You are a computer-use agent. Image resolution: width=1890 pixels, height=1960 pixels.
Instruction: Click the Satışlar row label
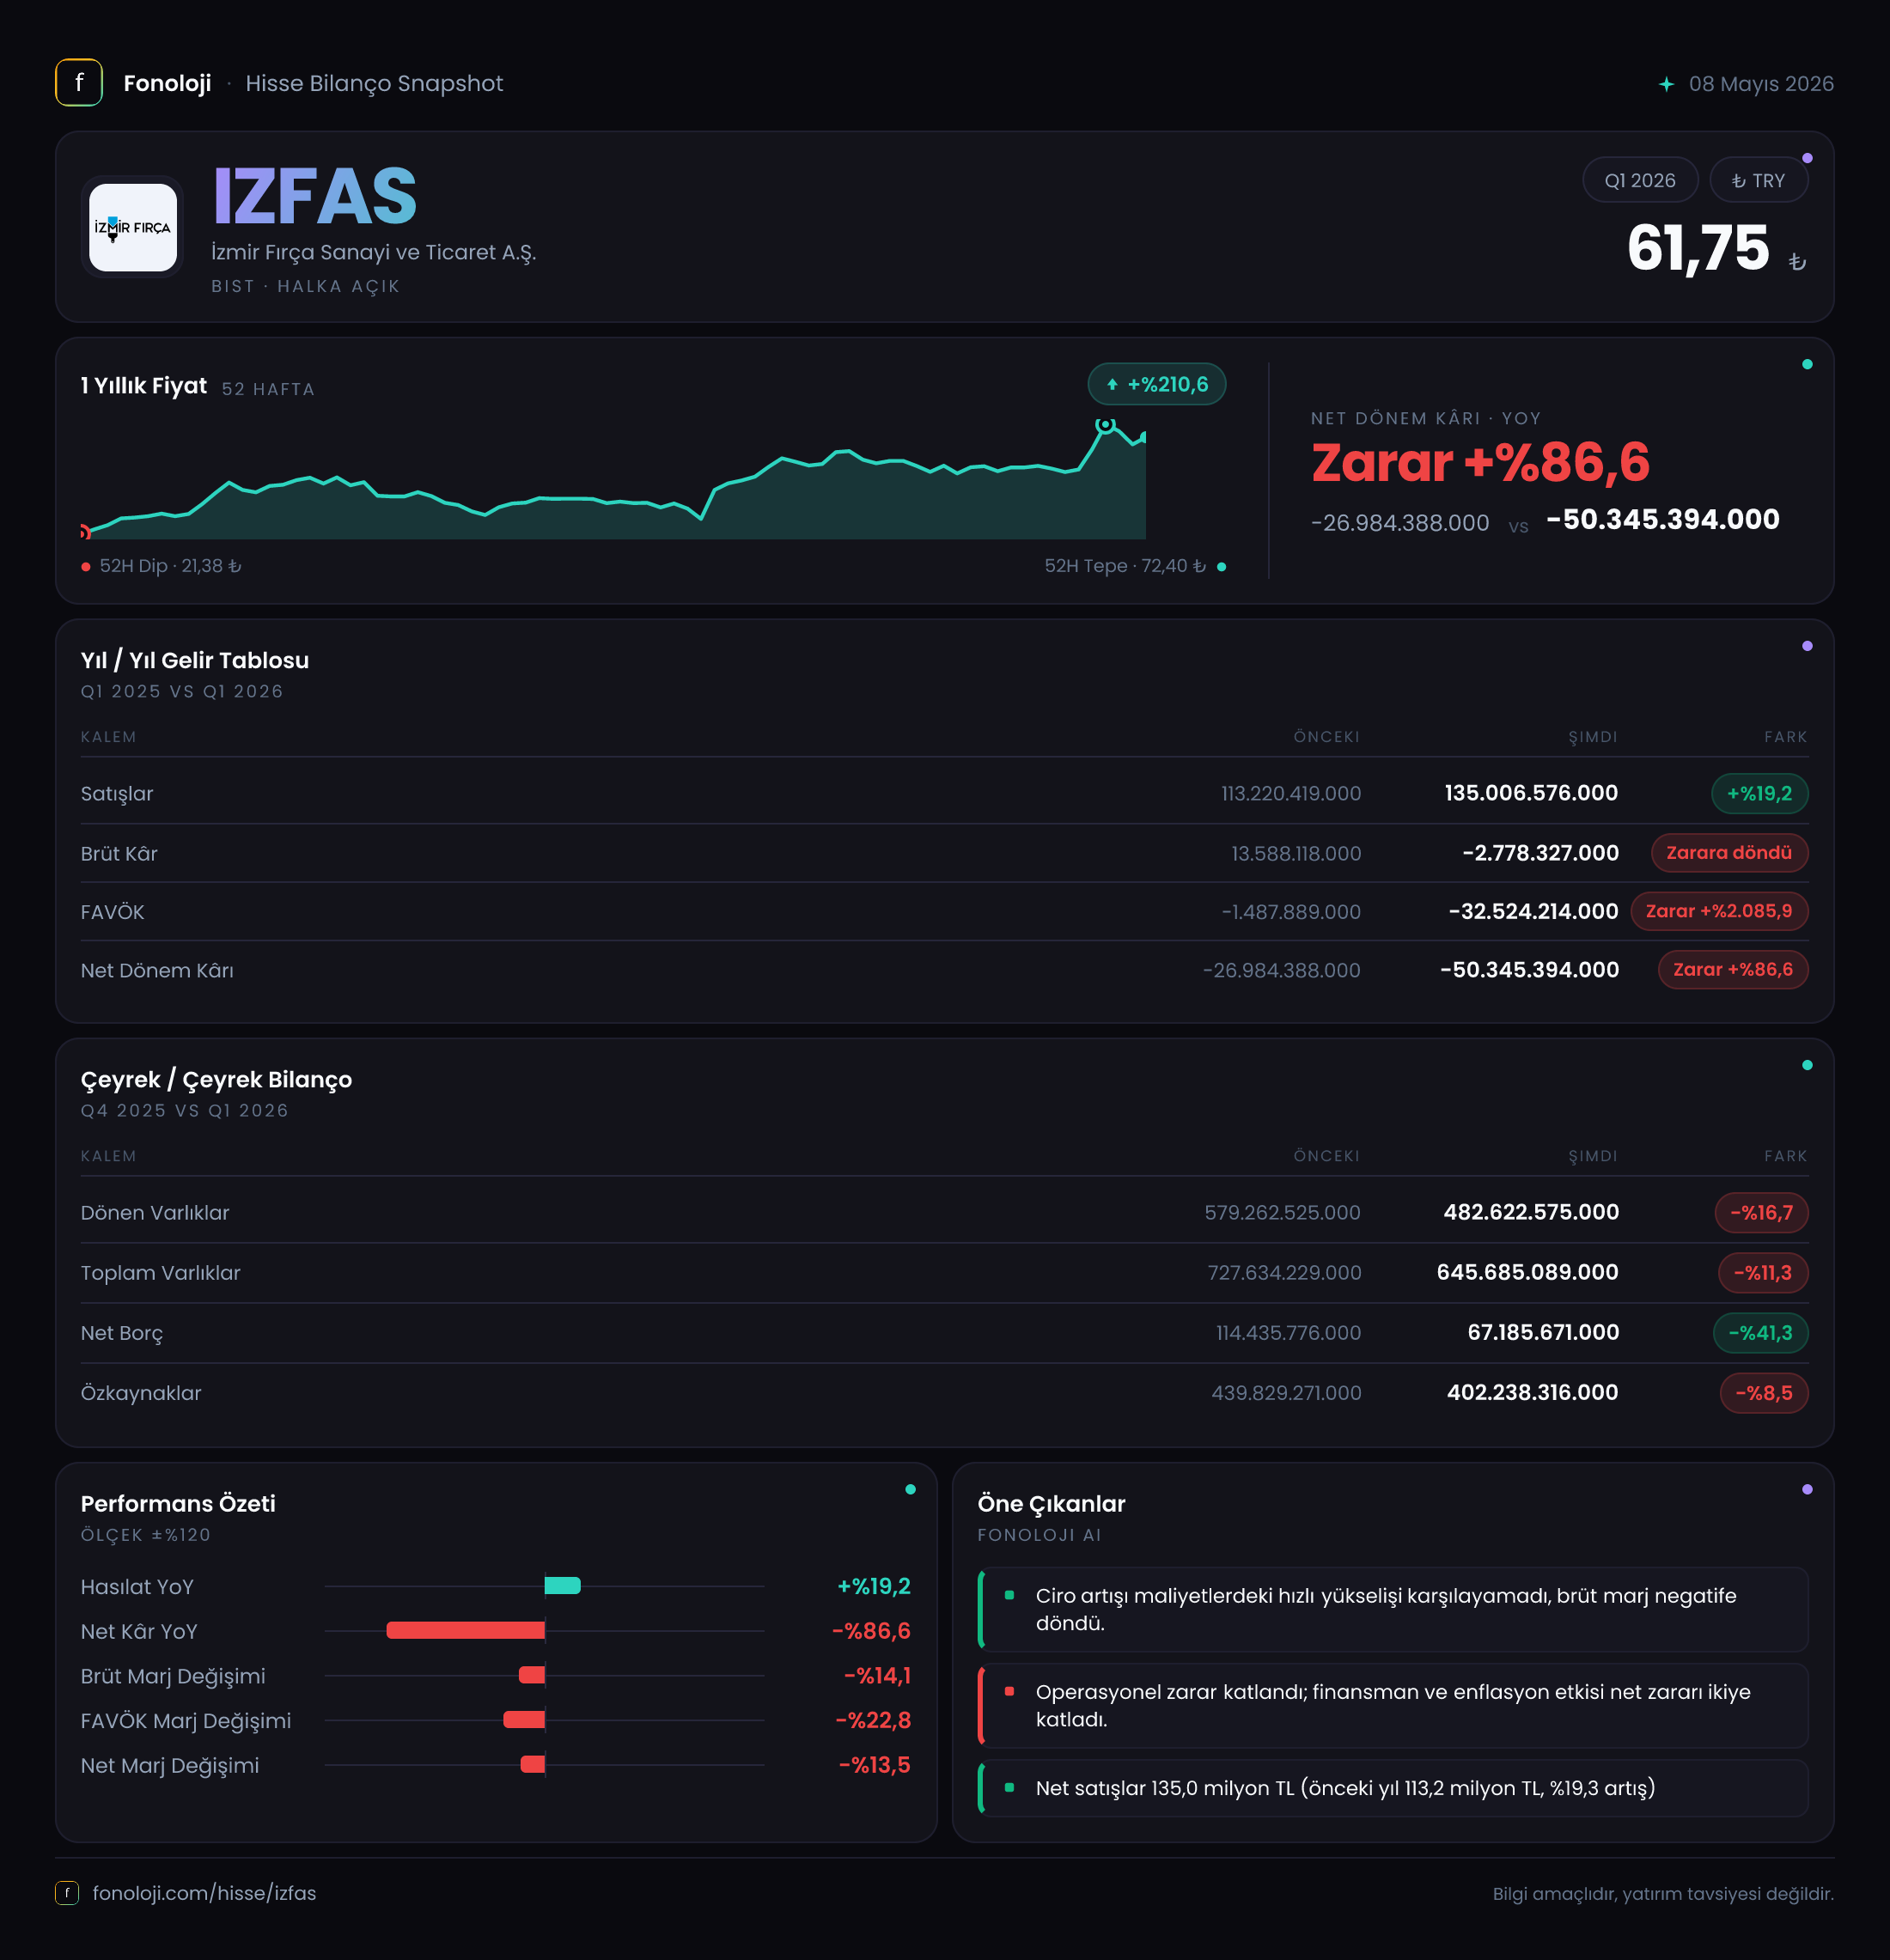(x=117, y=793)
